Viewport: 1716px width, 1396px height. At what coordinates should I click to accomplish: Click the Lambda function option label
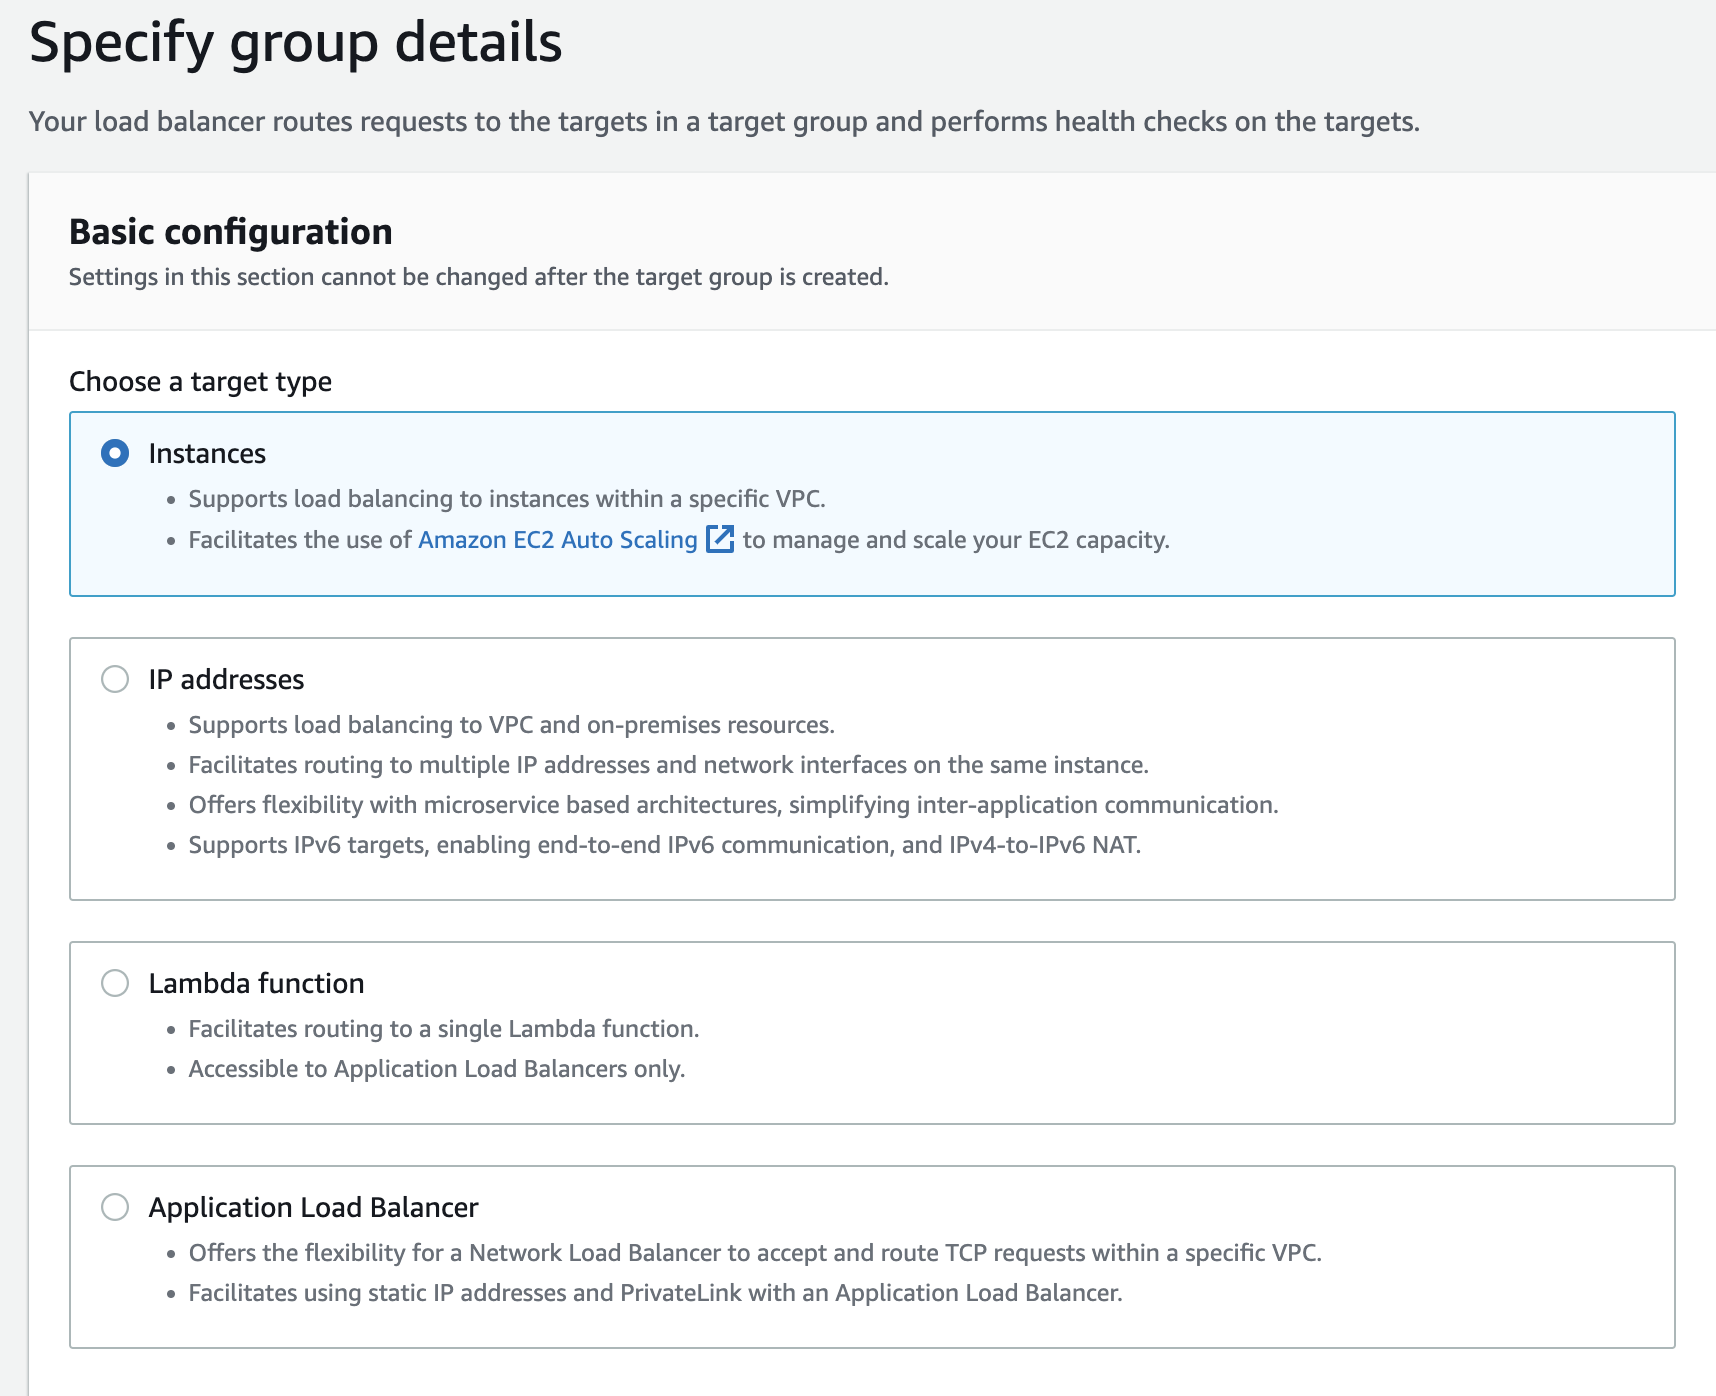click(x=256, y=984)
